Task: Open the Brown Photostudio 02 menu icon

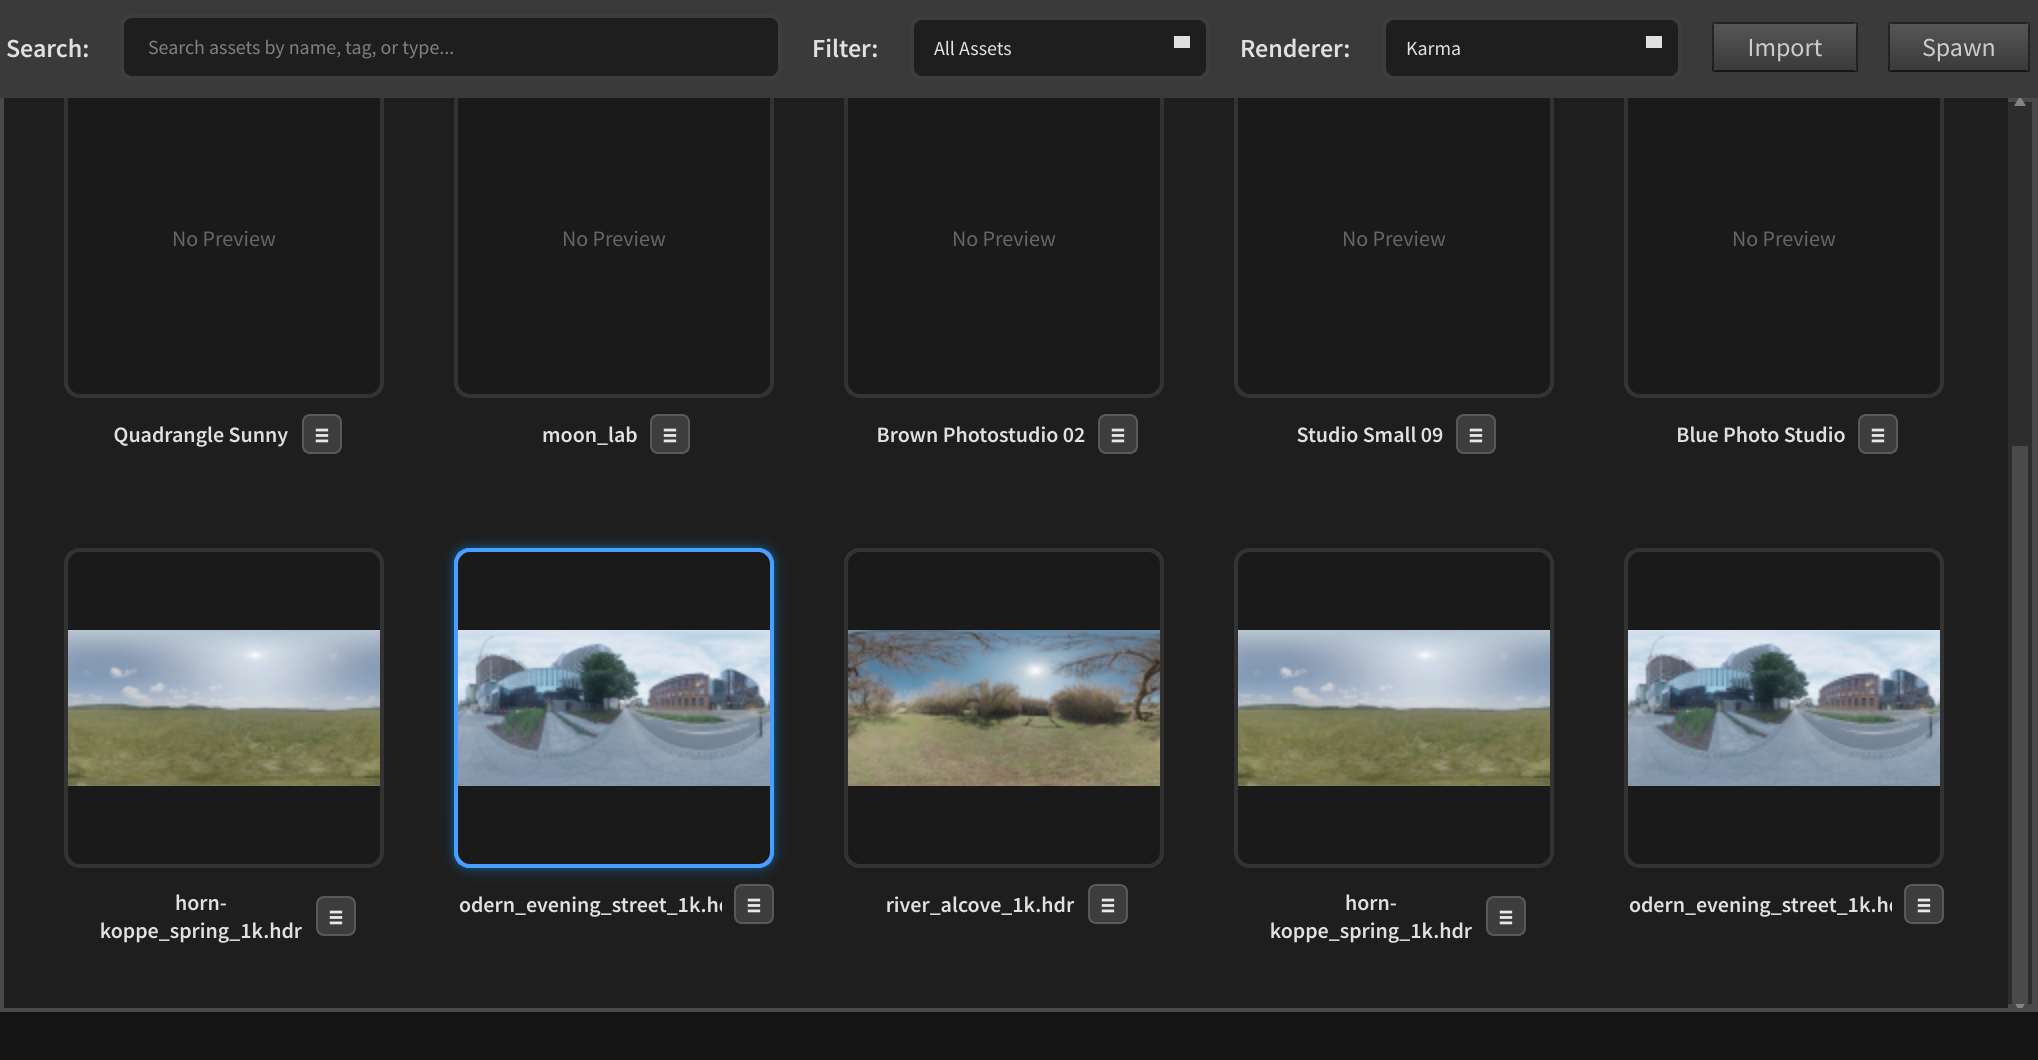Action: [1118, 434]
